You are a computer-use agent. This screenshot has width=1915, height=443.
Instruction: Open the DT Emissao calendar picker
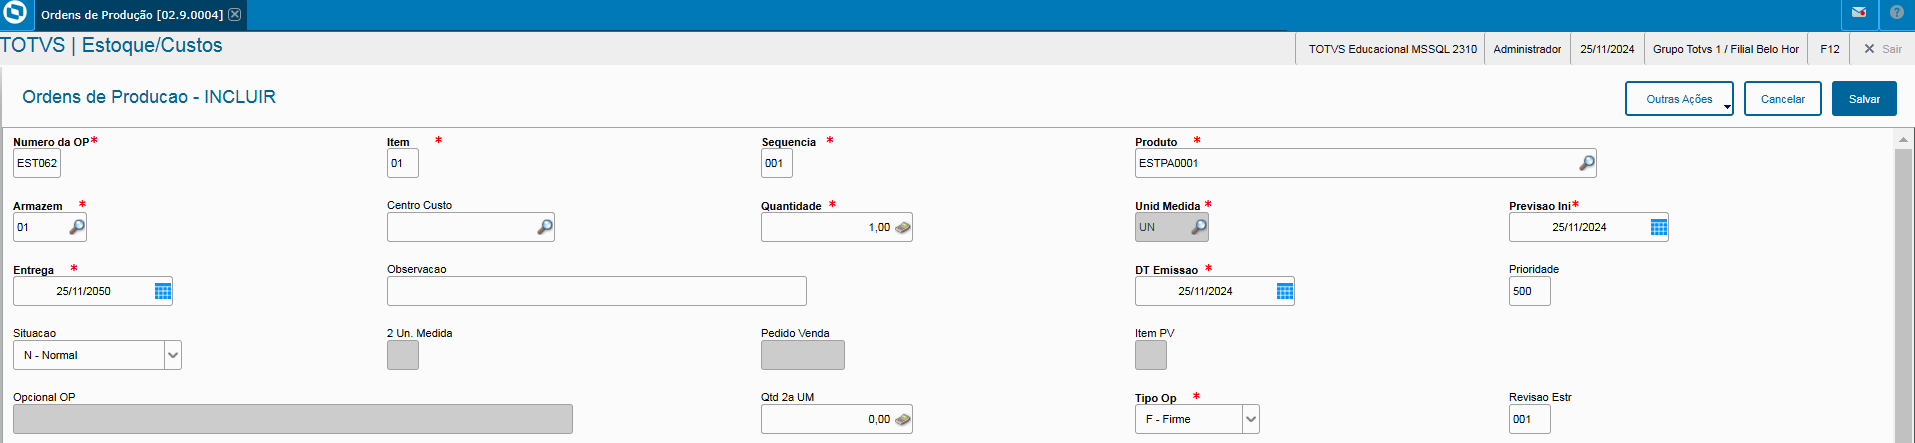[x=1285, y=291]
